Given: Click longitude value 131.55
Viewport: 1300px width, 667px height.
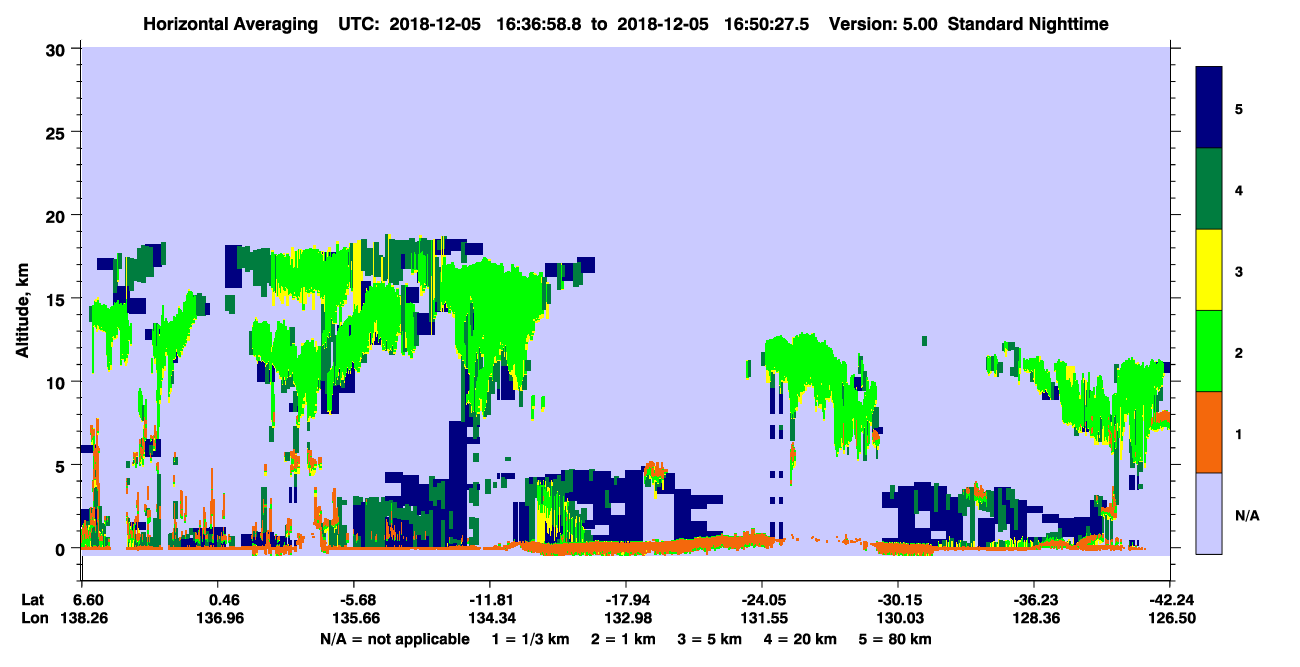Looking at the screenshot, I should (x=762, y=619).
